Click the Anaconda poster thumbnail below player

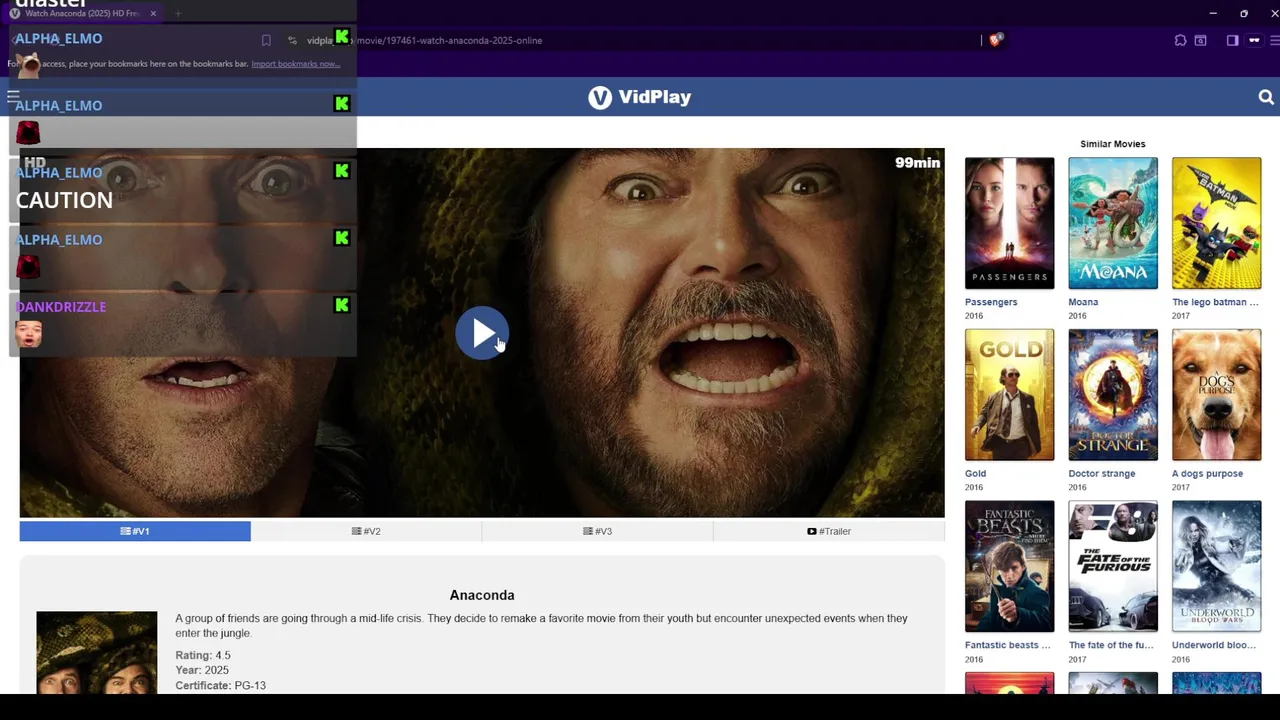(x=97, y=652)
